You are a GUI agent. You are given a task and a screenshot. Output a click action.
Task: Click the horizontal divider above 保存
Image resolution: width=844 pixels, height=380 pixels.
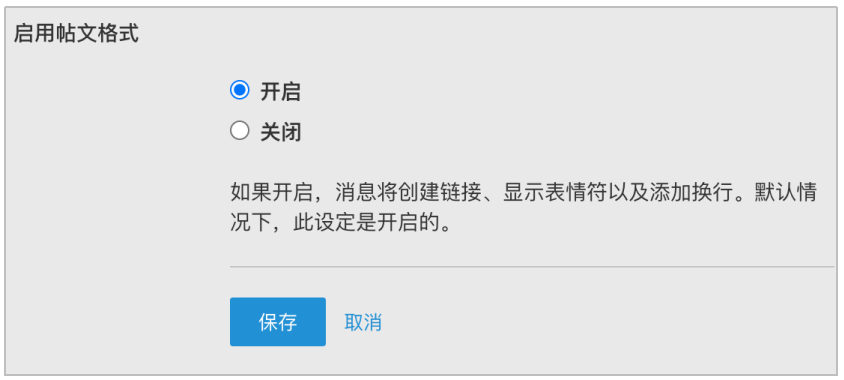[532, 266]
